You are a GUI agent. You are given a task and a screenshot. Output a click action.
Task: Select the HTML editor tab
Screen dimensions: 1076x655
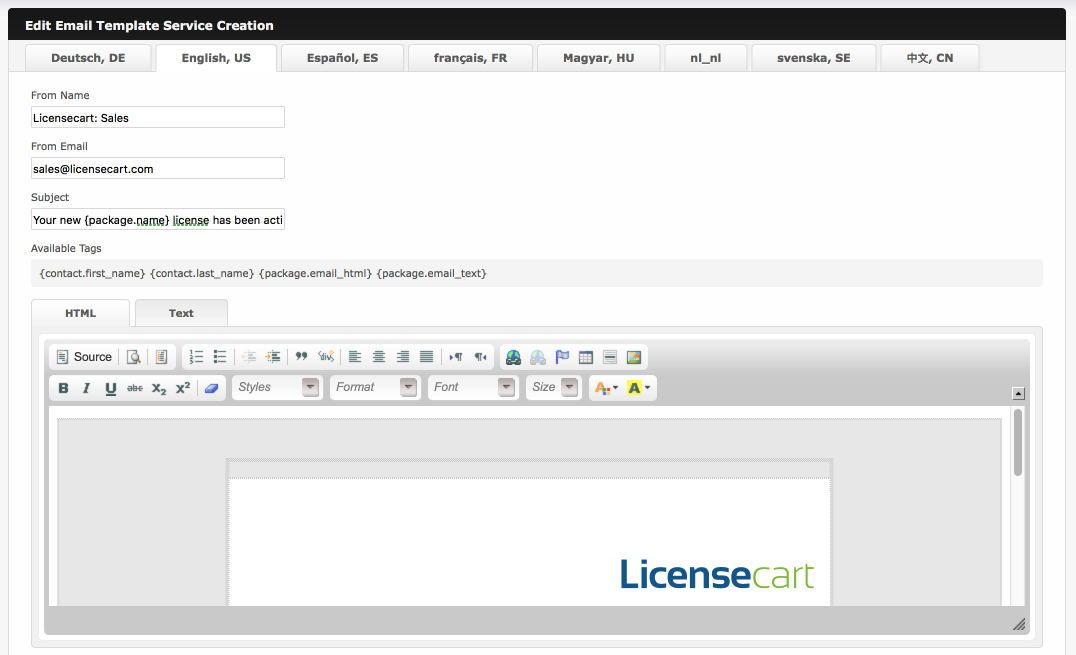point(80,313)
